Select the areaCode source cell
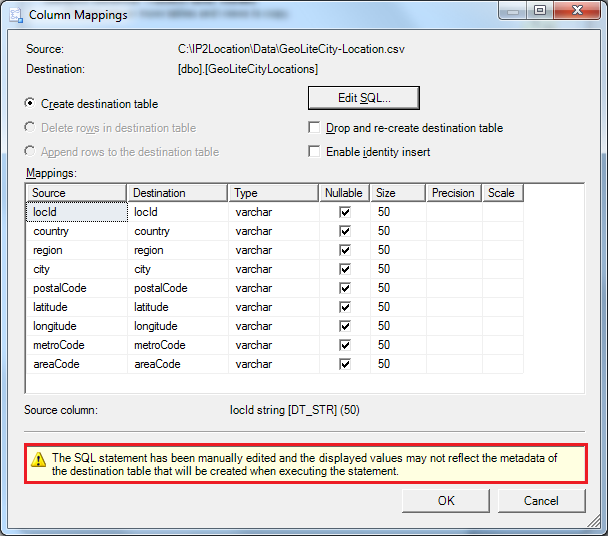The height and width of the screenshot is (536, 608). (77, 364)
